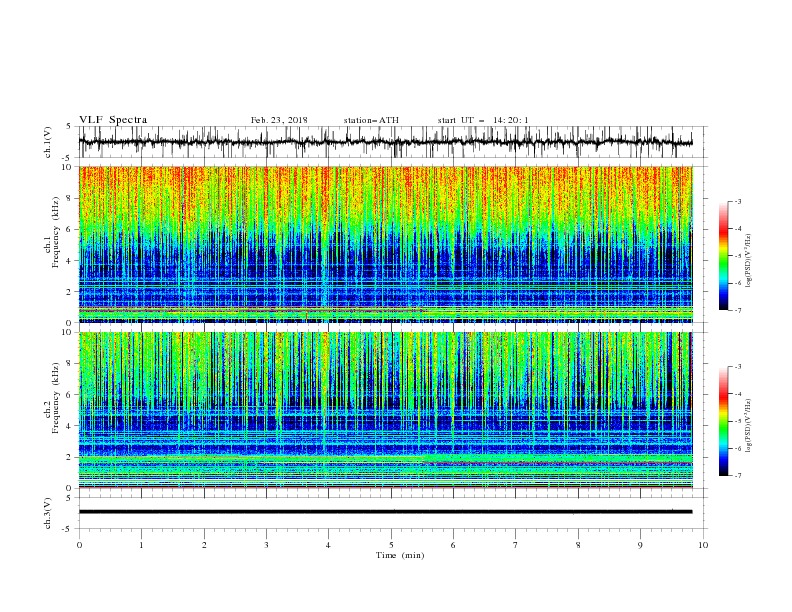Click the "5" tick on ch.1(V) axis
Viewport: 792px width, 612px height.
click(70, 126)
